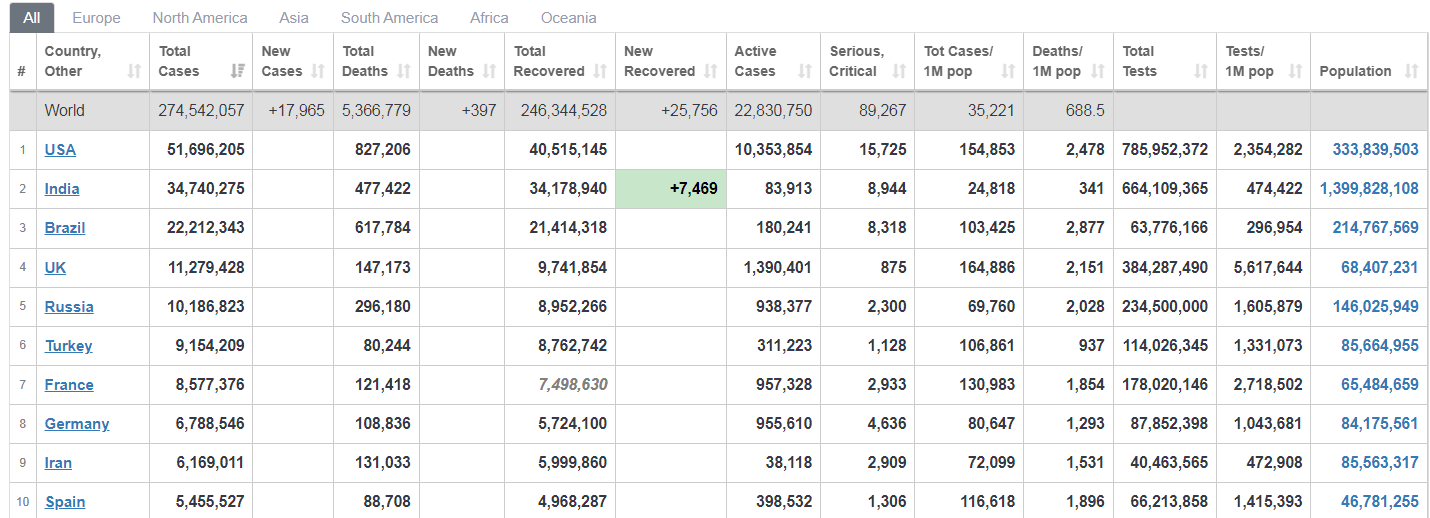Select World new cases +17,965 value
This screenshot has height=518, width=1430.
[296, 111]
